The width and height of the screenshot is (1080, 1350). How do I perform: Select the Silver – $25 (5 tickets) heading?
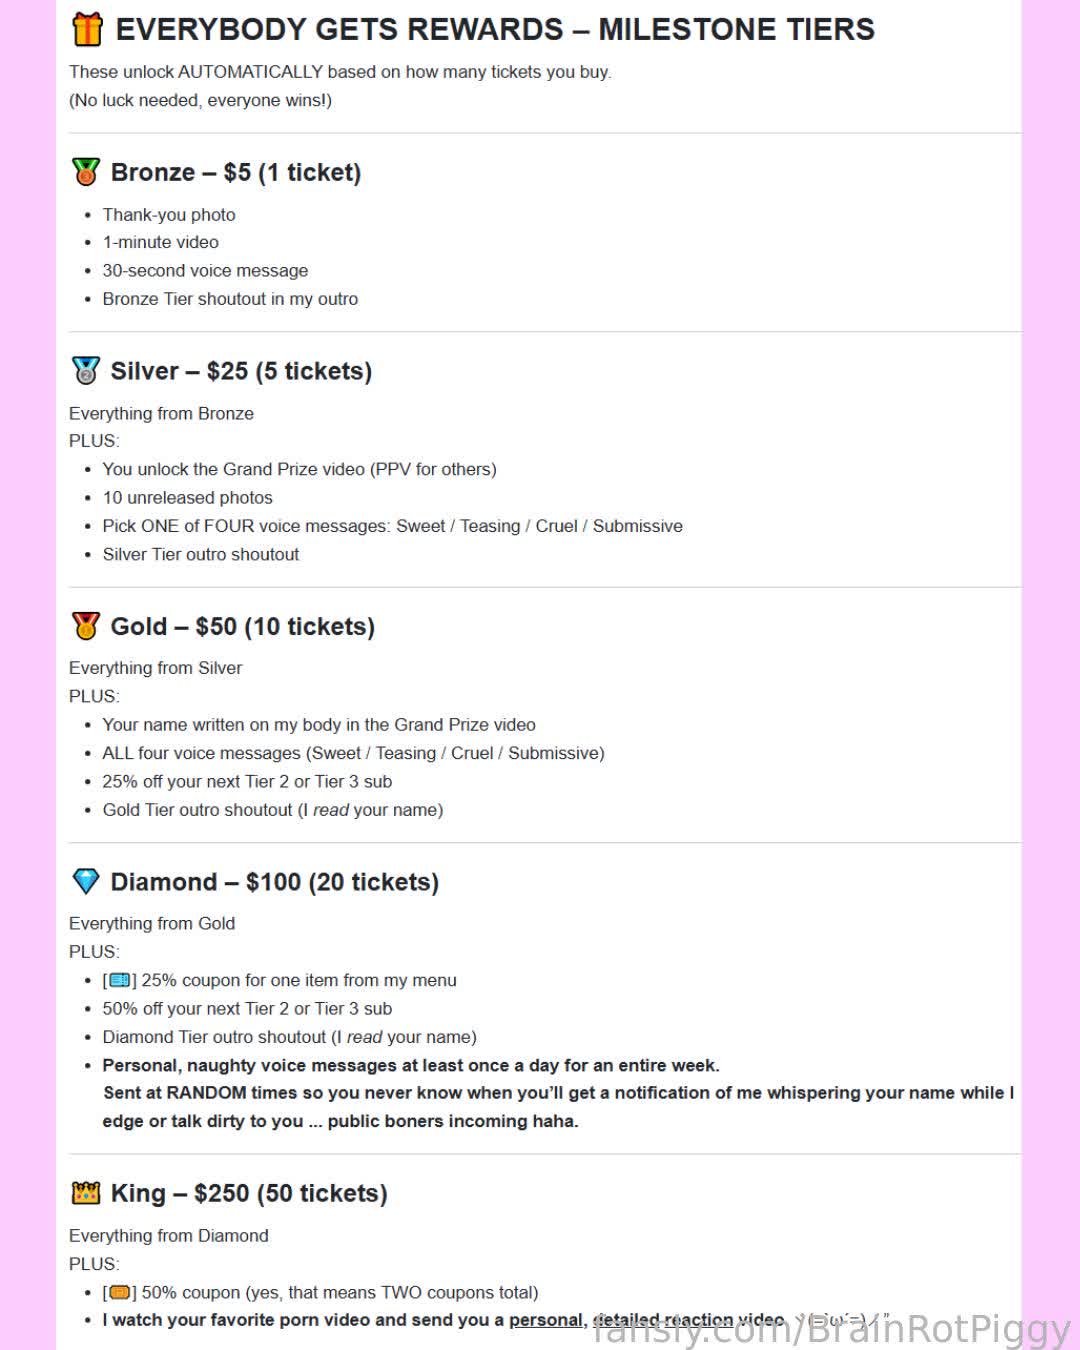pos(241,371)
